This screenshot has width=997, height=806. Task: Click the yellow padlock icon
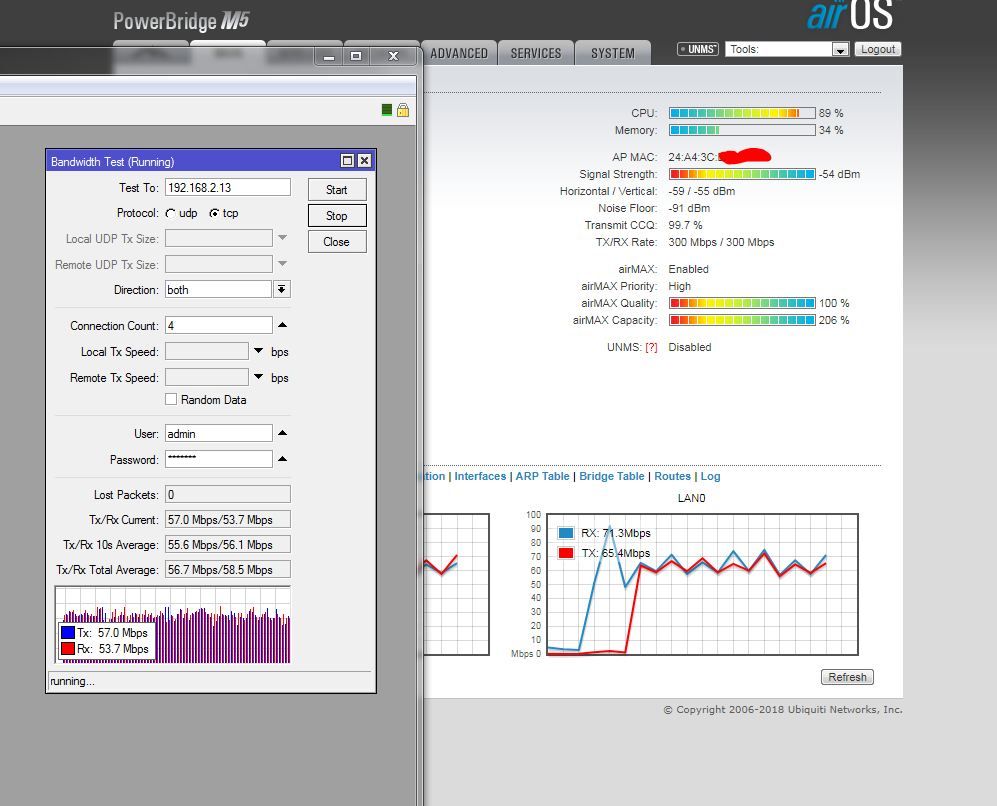click(x=402, y=110)
